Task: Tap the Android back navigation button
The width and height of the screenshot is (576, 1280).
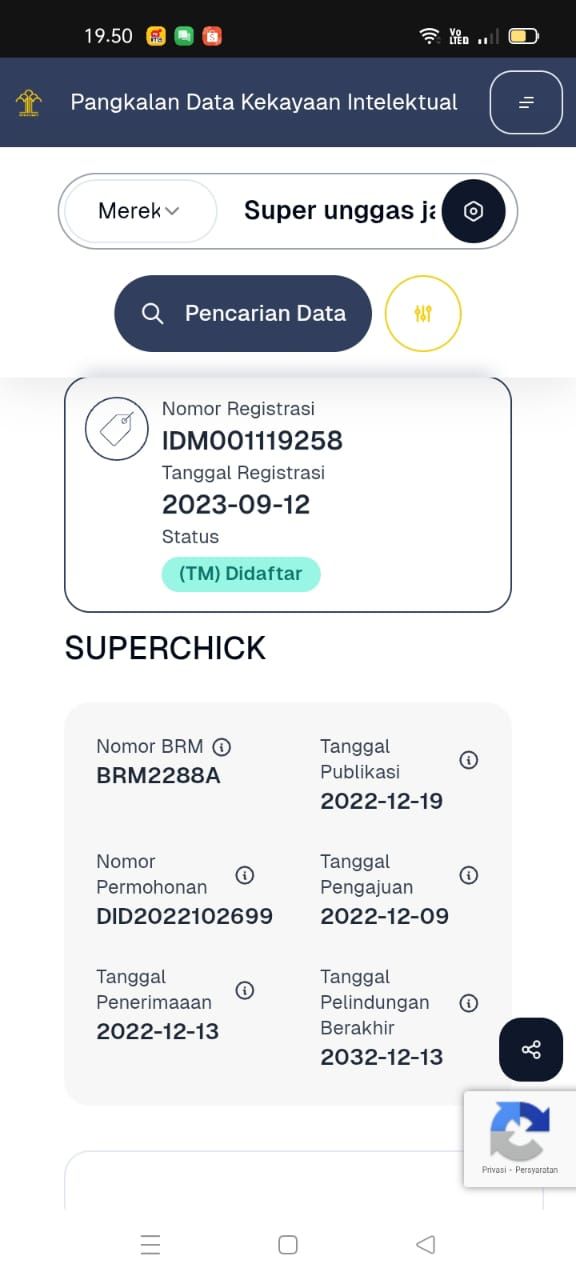Action: pyautogui.click(x=425, y=1244)
